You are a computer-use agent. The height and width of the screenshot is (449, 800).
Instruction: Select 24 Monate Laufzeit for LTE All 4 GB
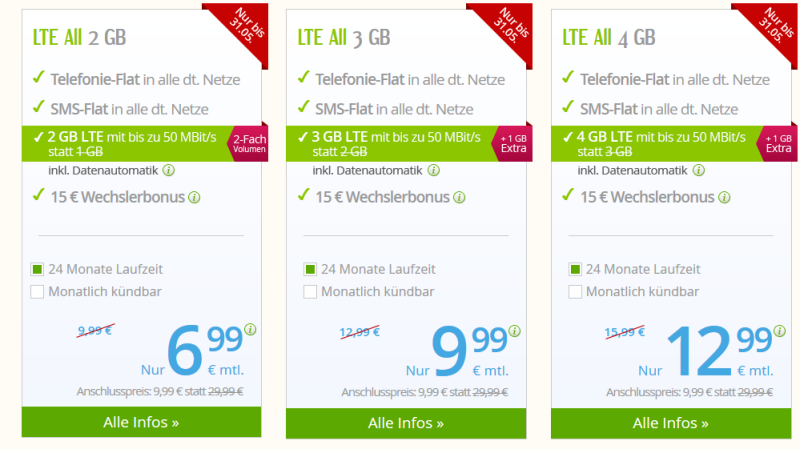575,269
